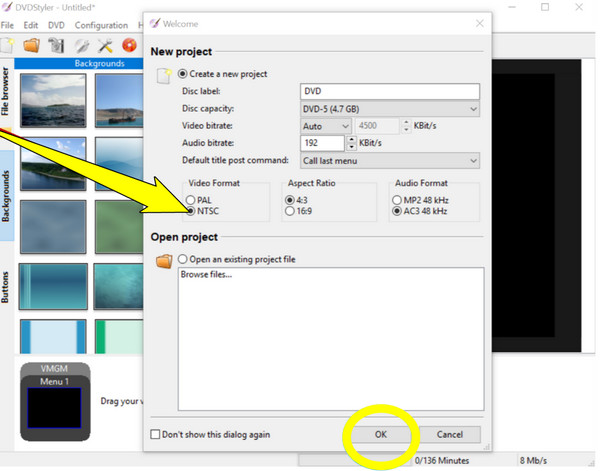Click the Open project folder icon in toolbar
The height and width of the screenshot is (471, 600).
click(31, 46)
